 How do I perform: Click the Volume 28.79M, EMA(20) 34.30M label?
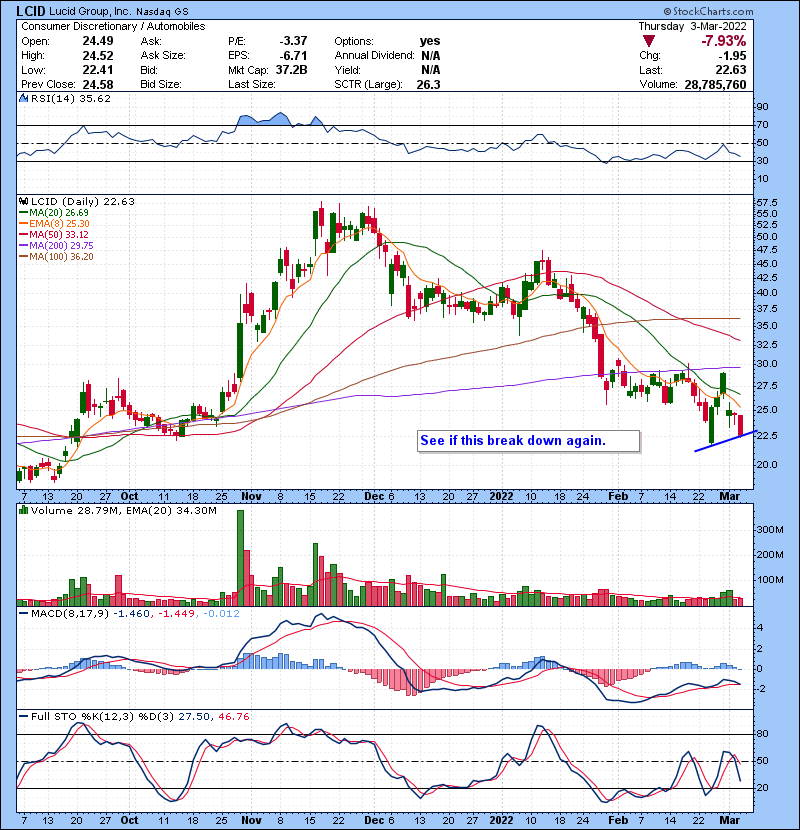124,510
